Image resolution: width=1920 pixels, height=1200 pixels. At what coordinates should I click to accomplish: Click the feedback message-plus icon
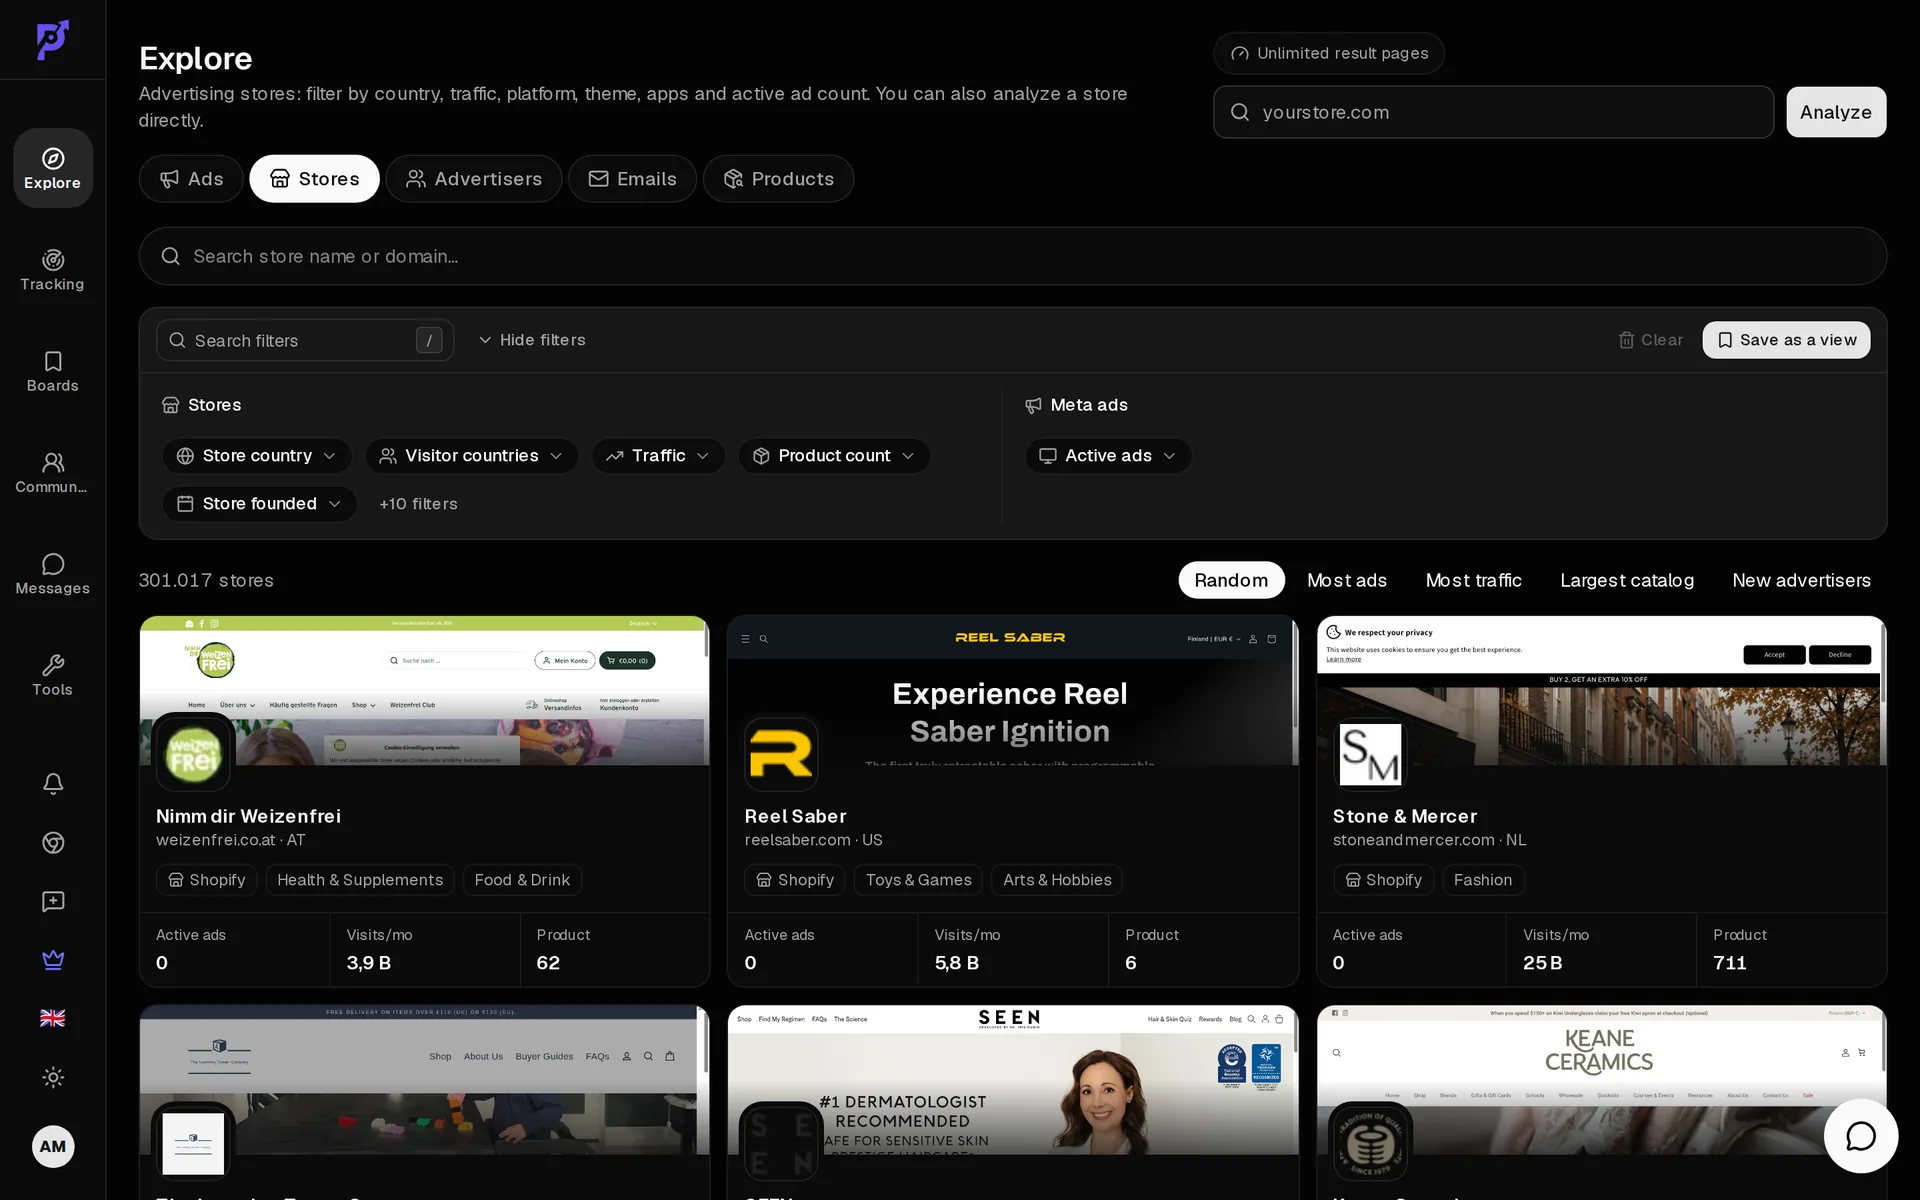53,902
